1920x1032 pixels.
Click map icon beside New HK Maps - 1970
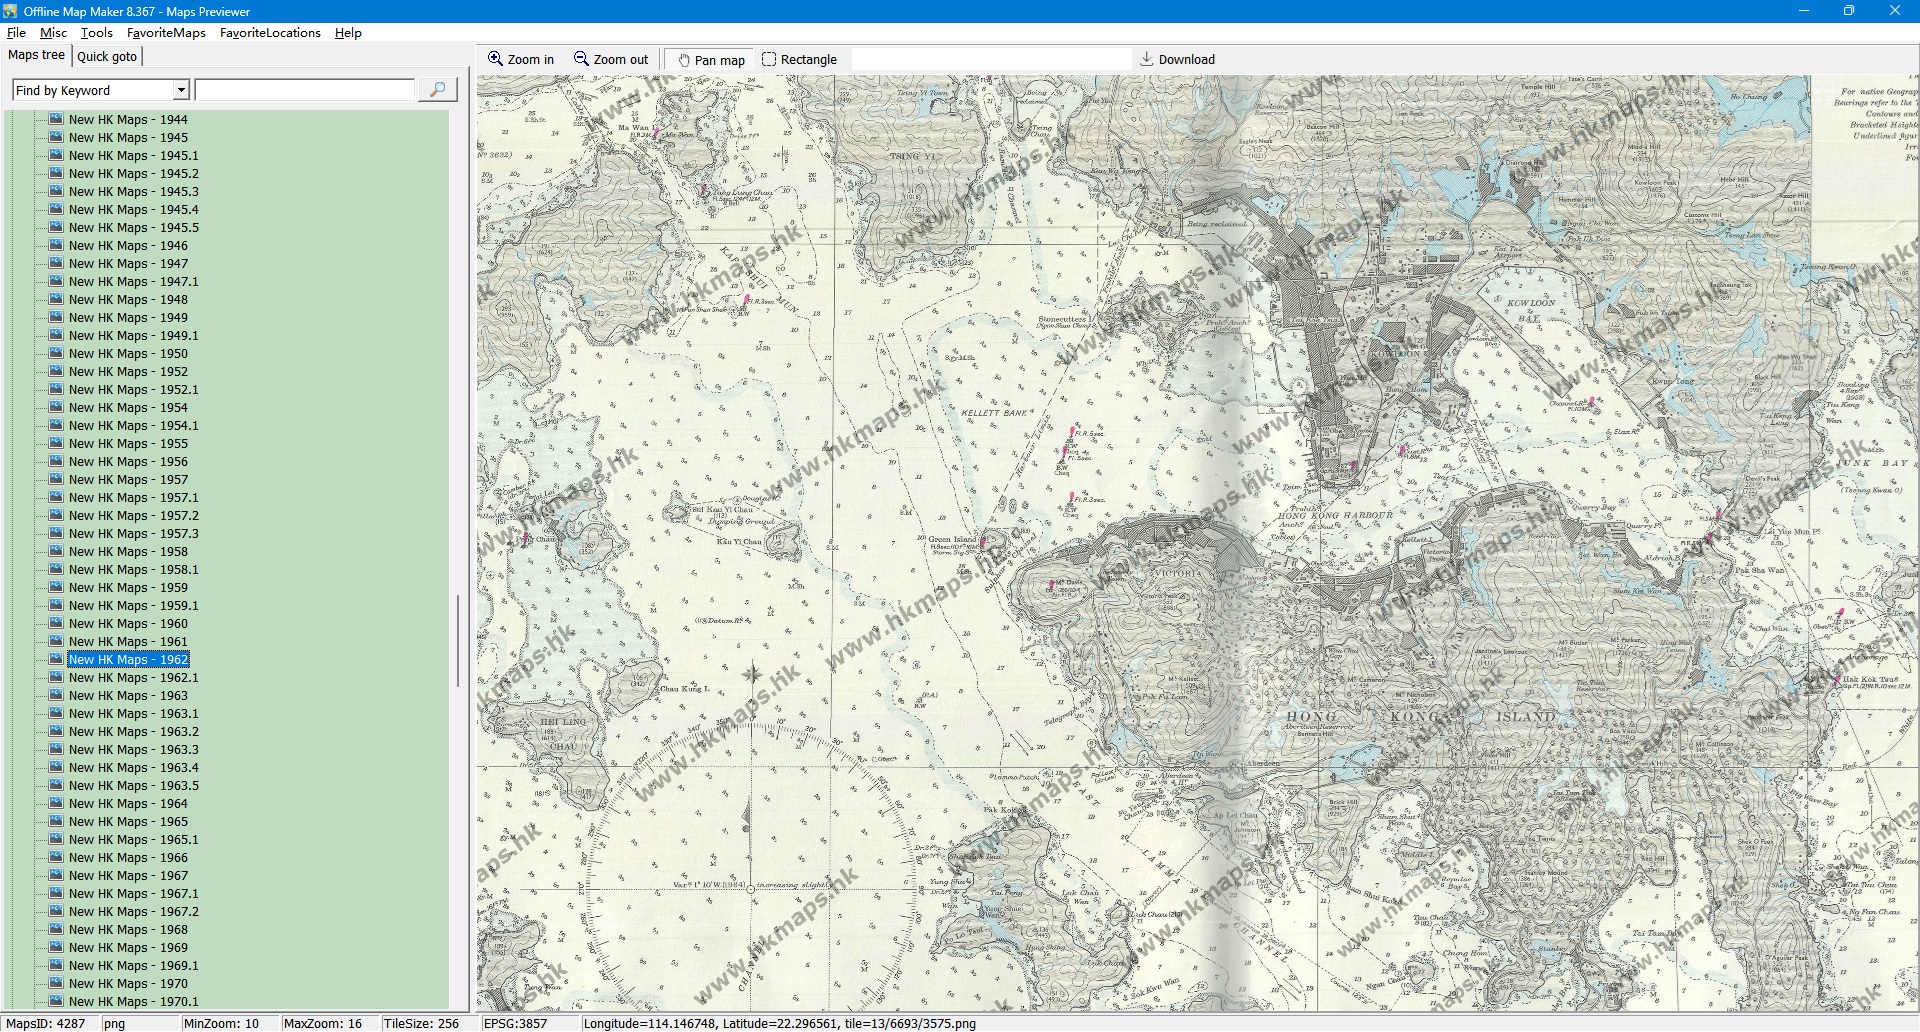click(x=56, y=983)
